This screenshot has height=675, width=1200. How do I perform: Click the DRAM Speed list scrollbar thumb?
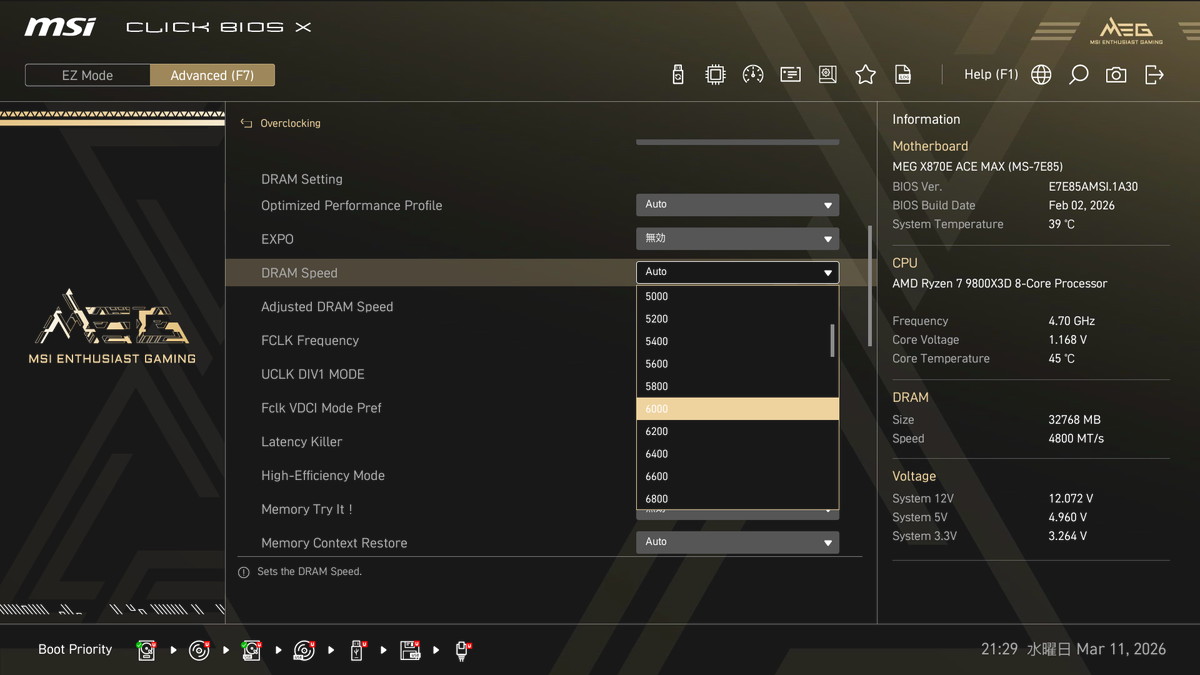832,340
